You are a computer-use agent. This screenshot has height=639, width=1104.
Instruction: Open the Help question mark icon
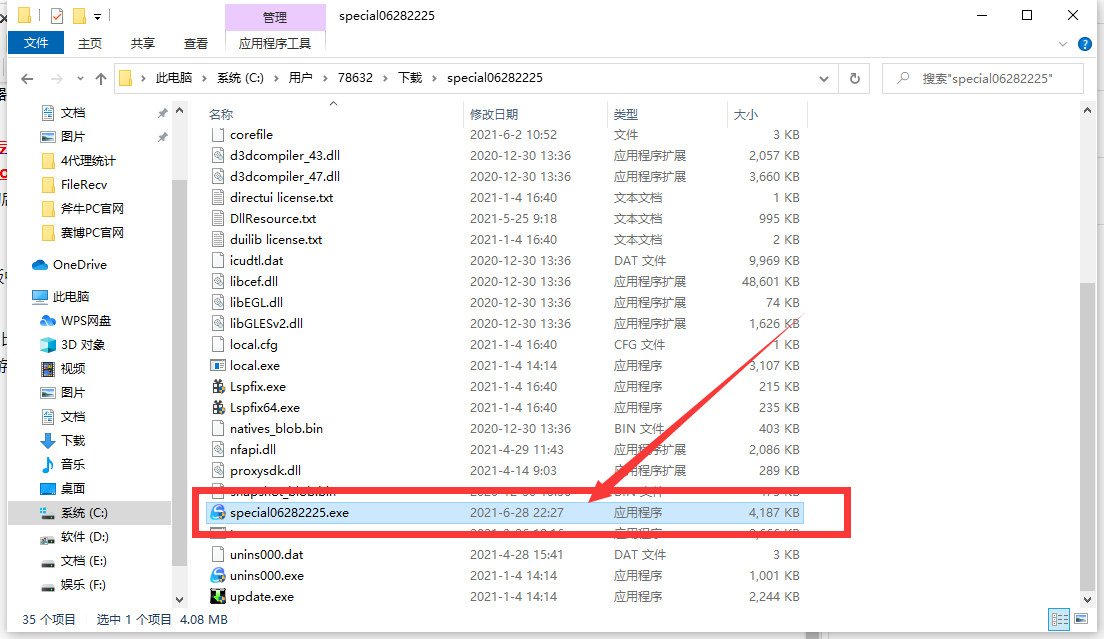(x=1085, y=44)
